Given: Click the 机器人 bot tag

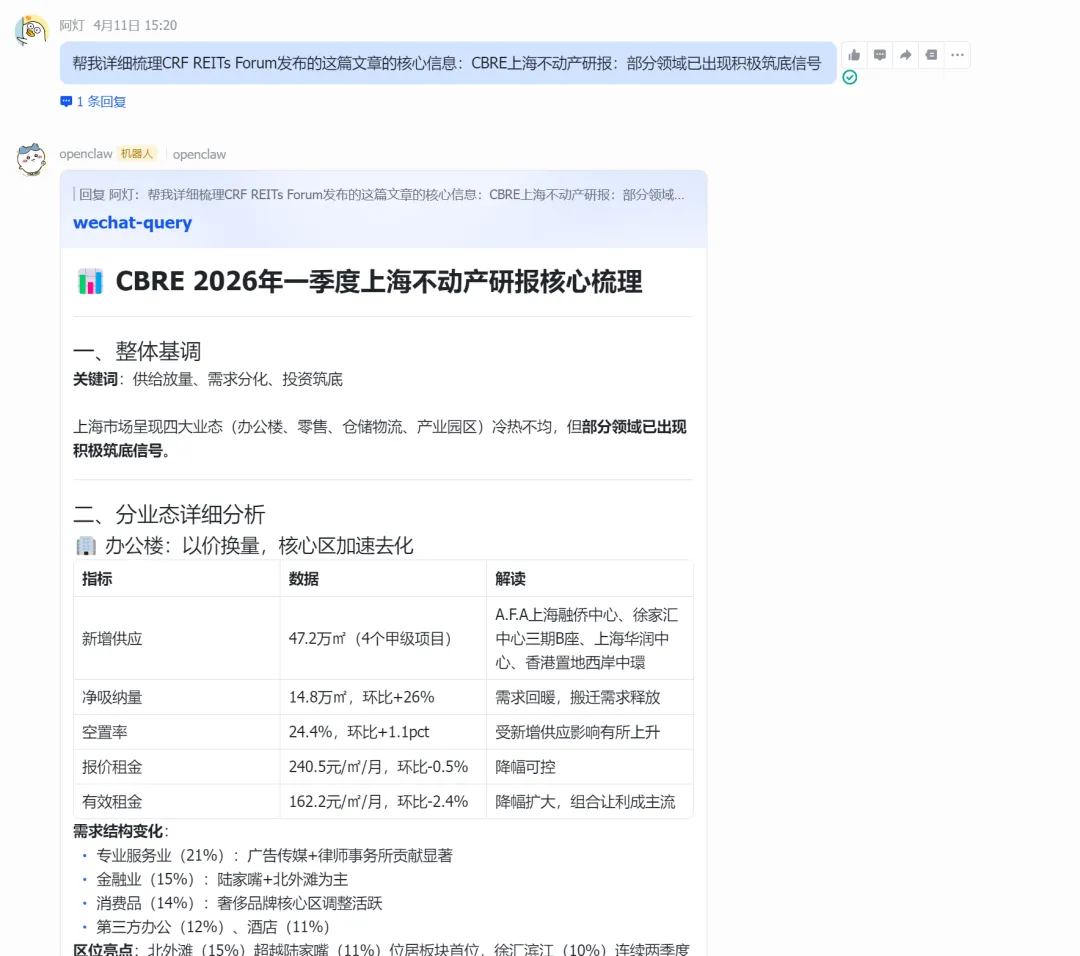Looking at the screenshot, I should 136,154.
